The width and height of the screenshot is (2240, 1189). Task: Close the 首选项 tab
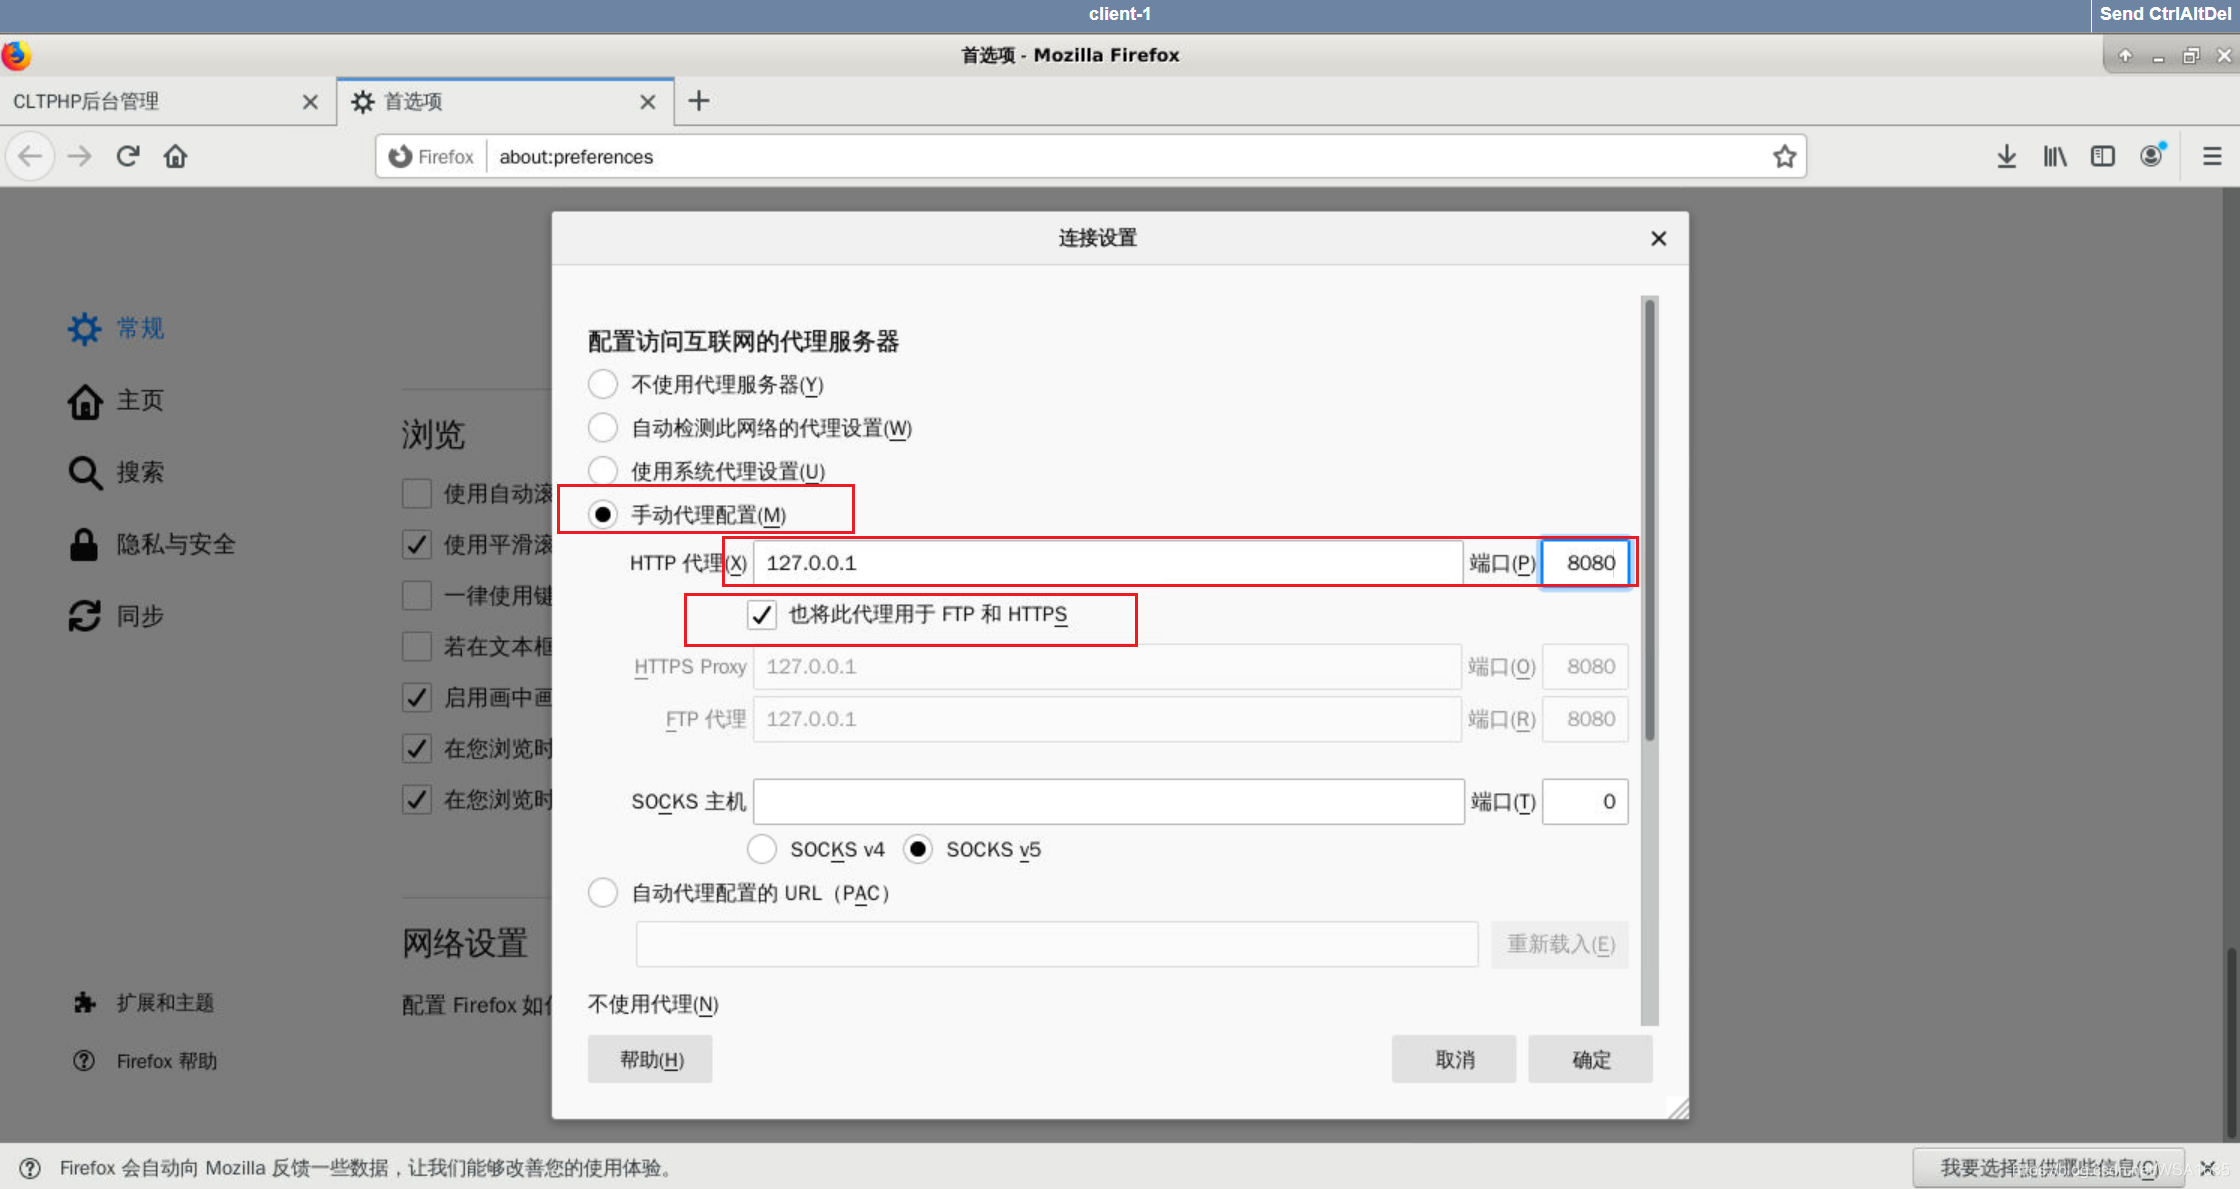click(x=648, y=102)
